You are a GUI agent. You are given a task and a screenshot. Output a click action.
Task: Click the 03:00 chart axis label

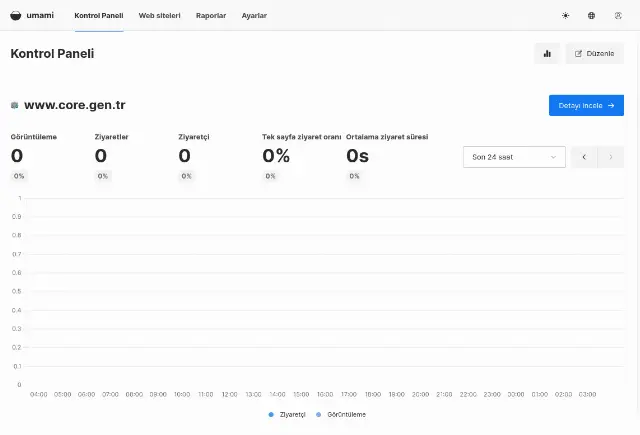click(587, 395)
